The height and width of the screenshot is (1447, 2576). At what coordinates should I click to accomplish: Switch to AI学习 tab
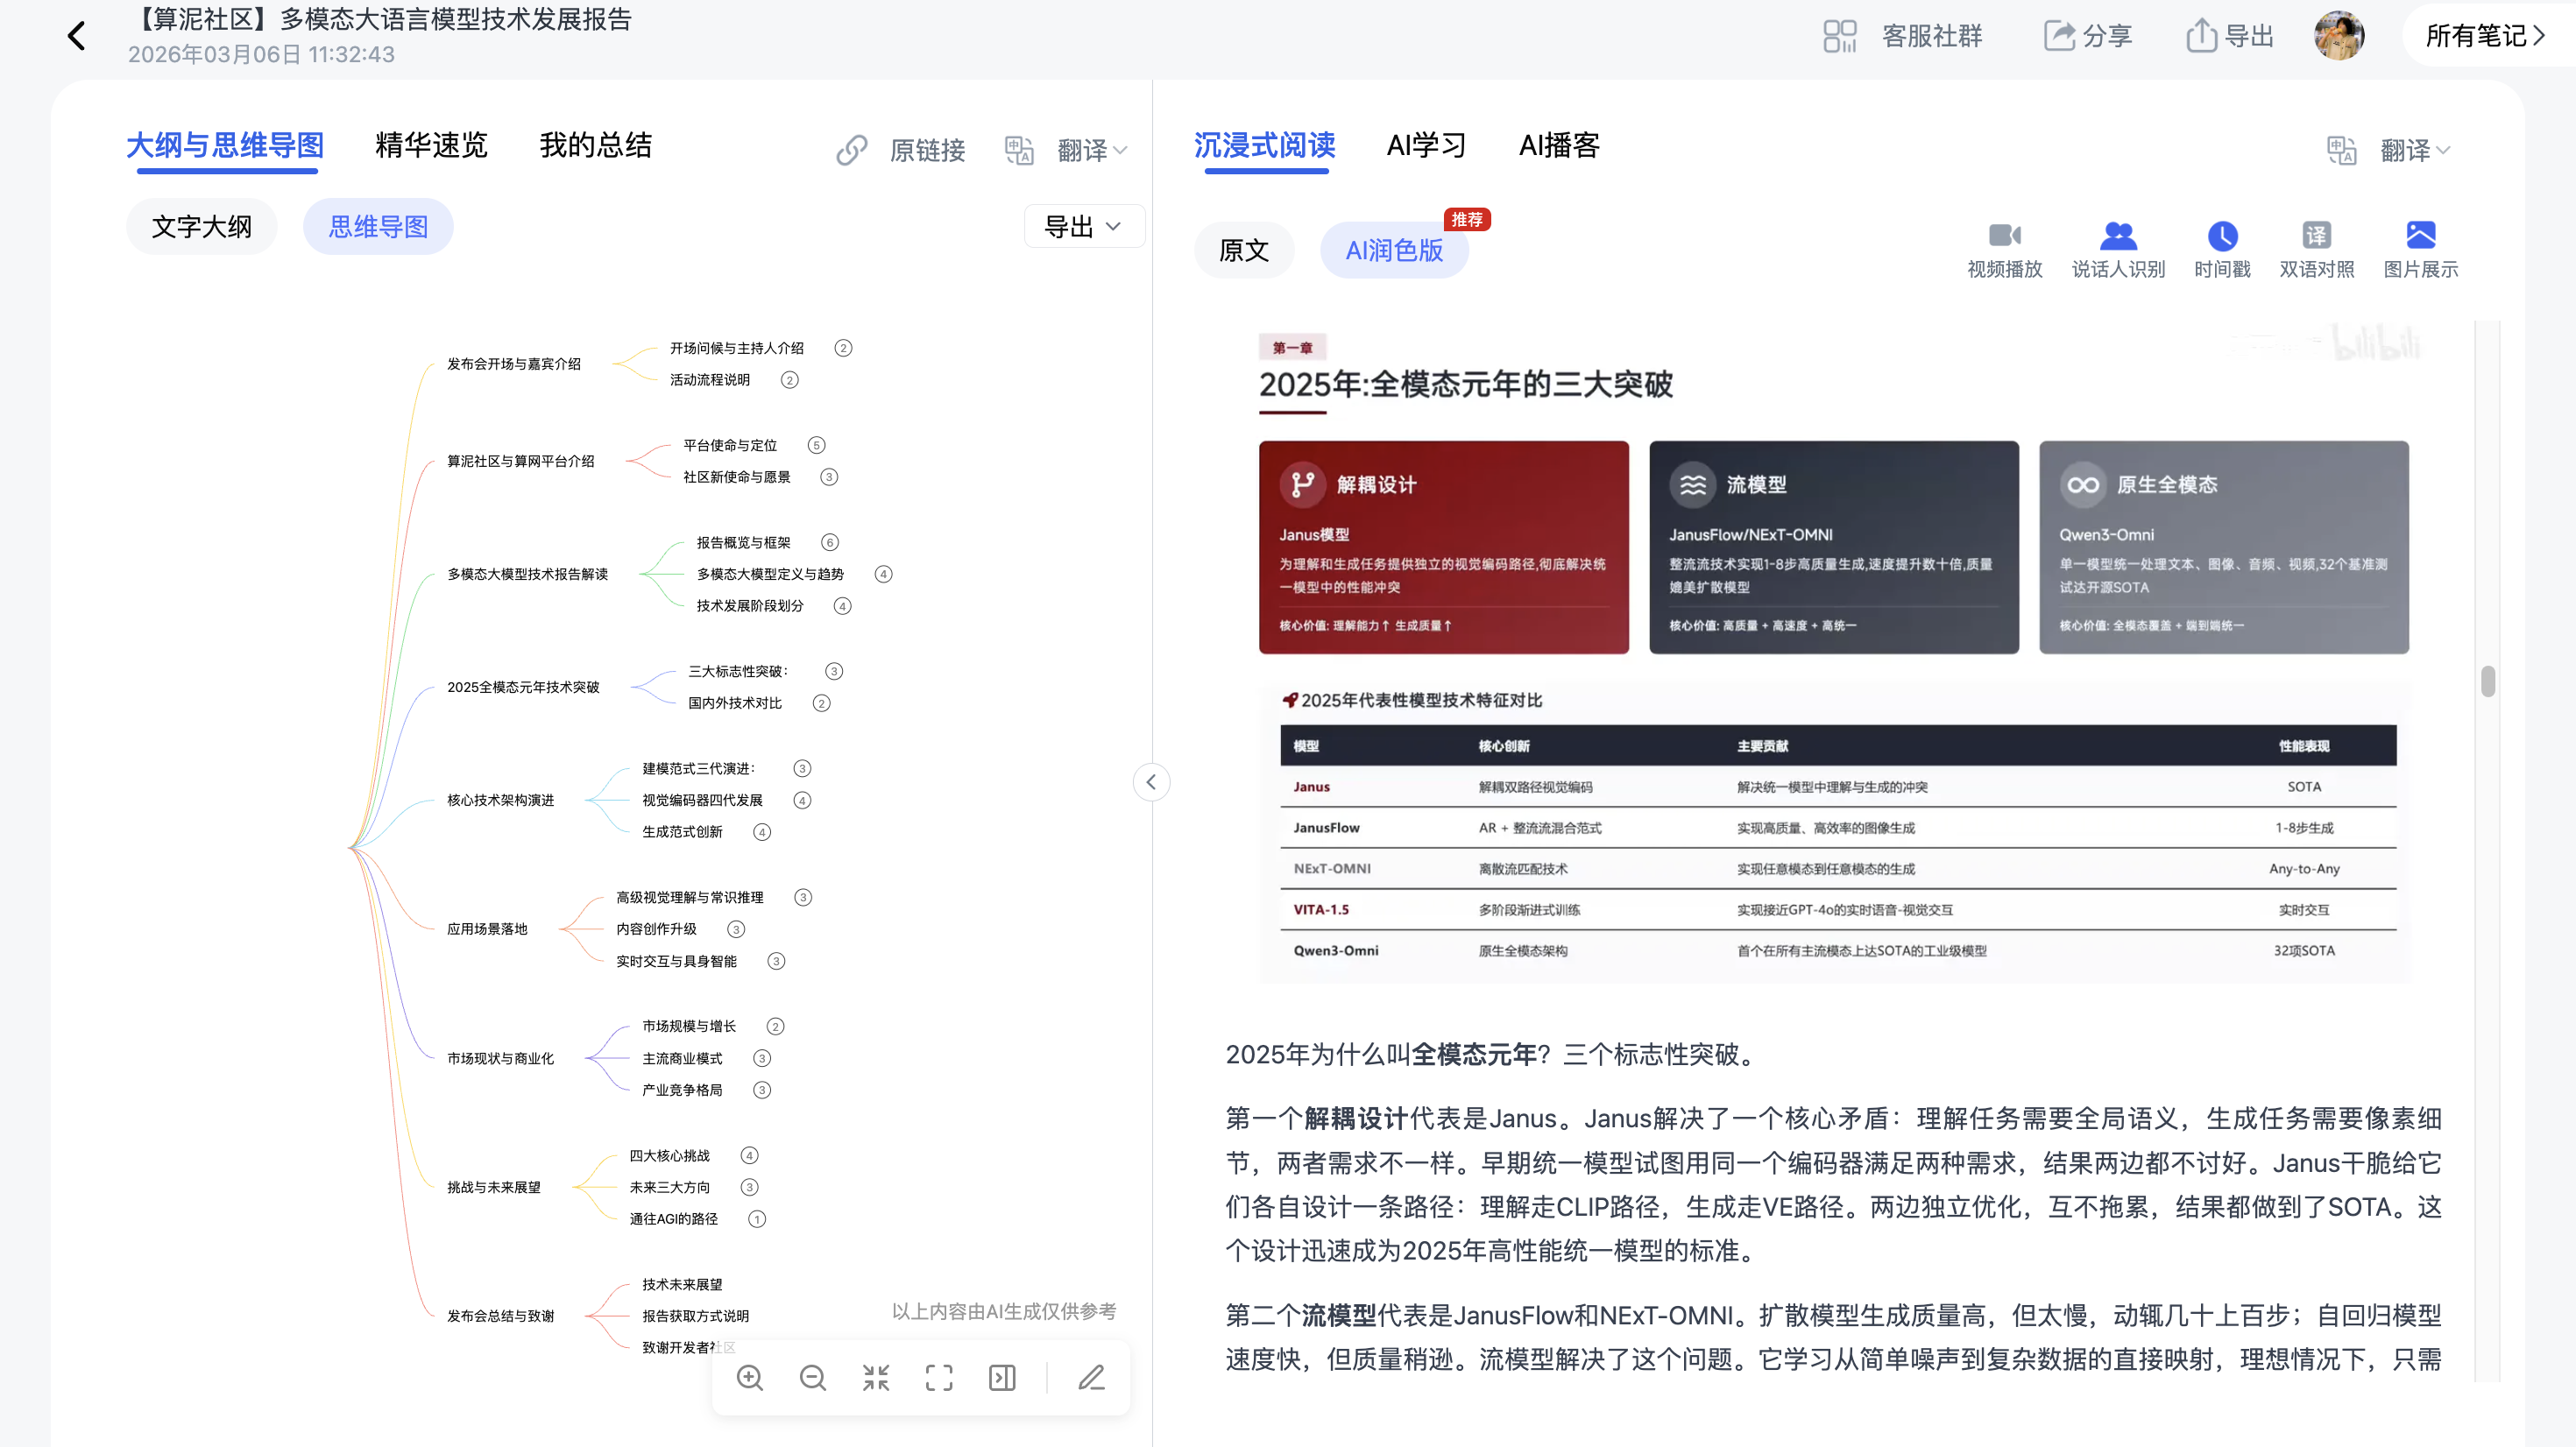tap(1426, 146)
